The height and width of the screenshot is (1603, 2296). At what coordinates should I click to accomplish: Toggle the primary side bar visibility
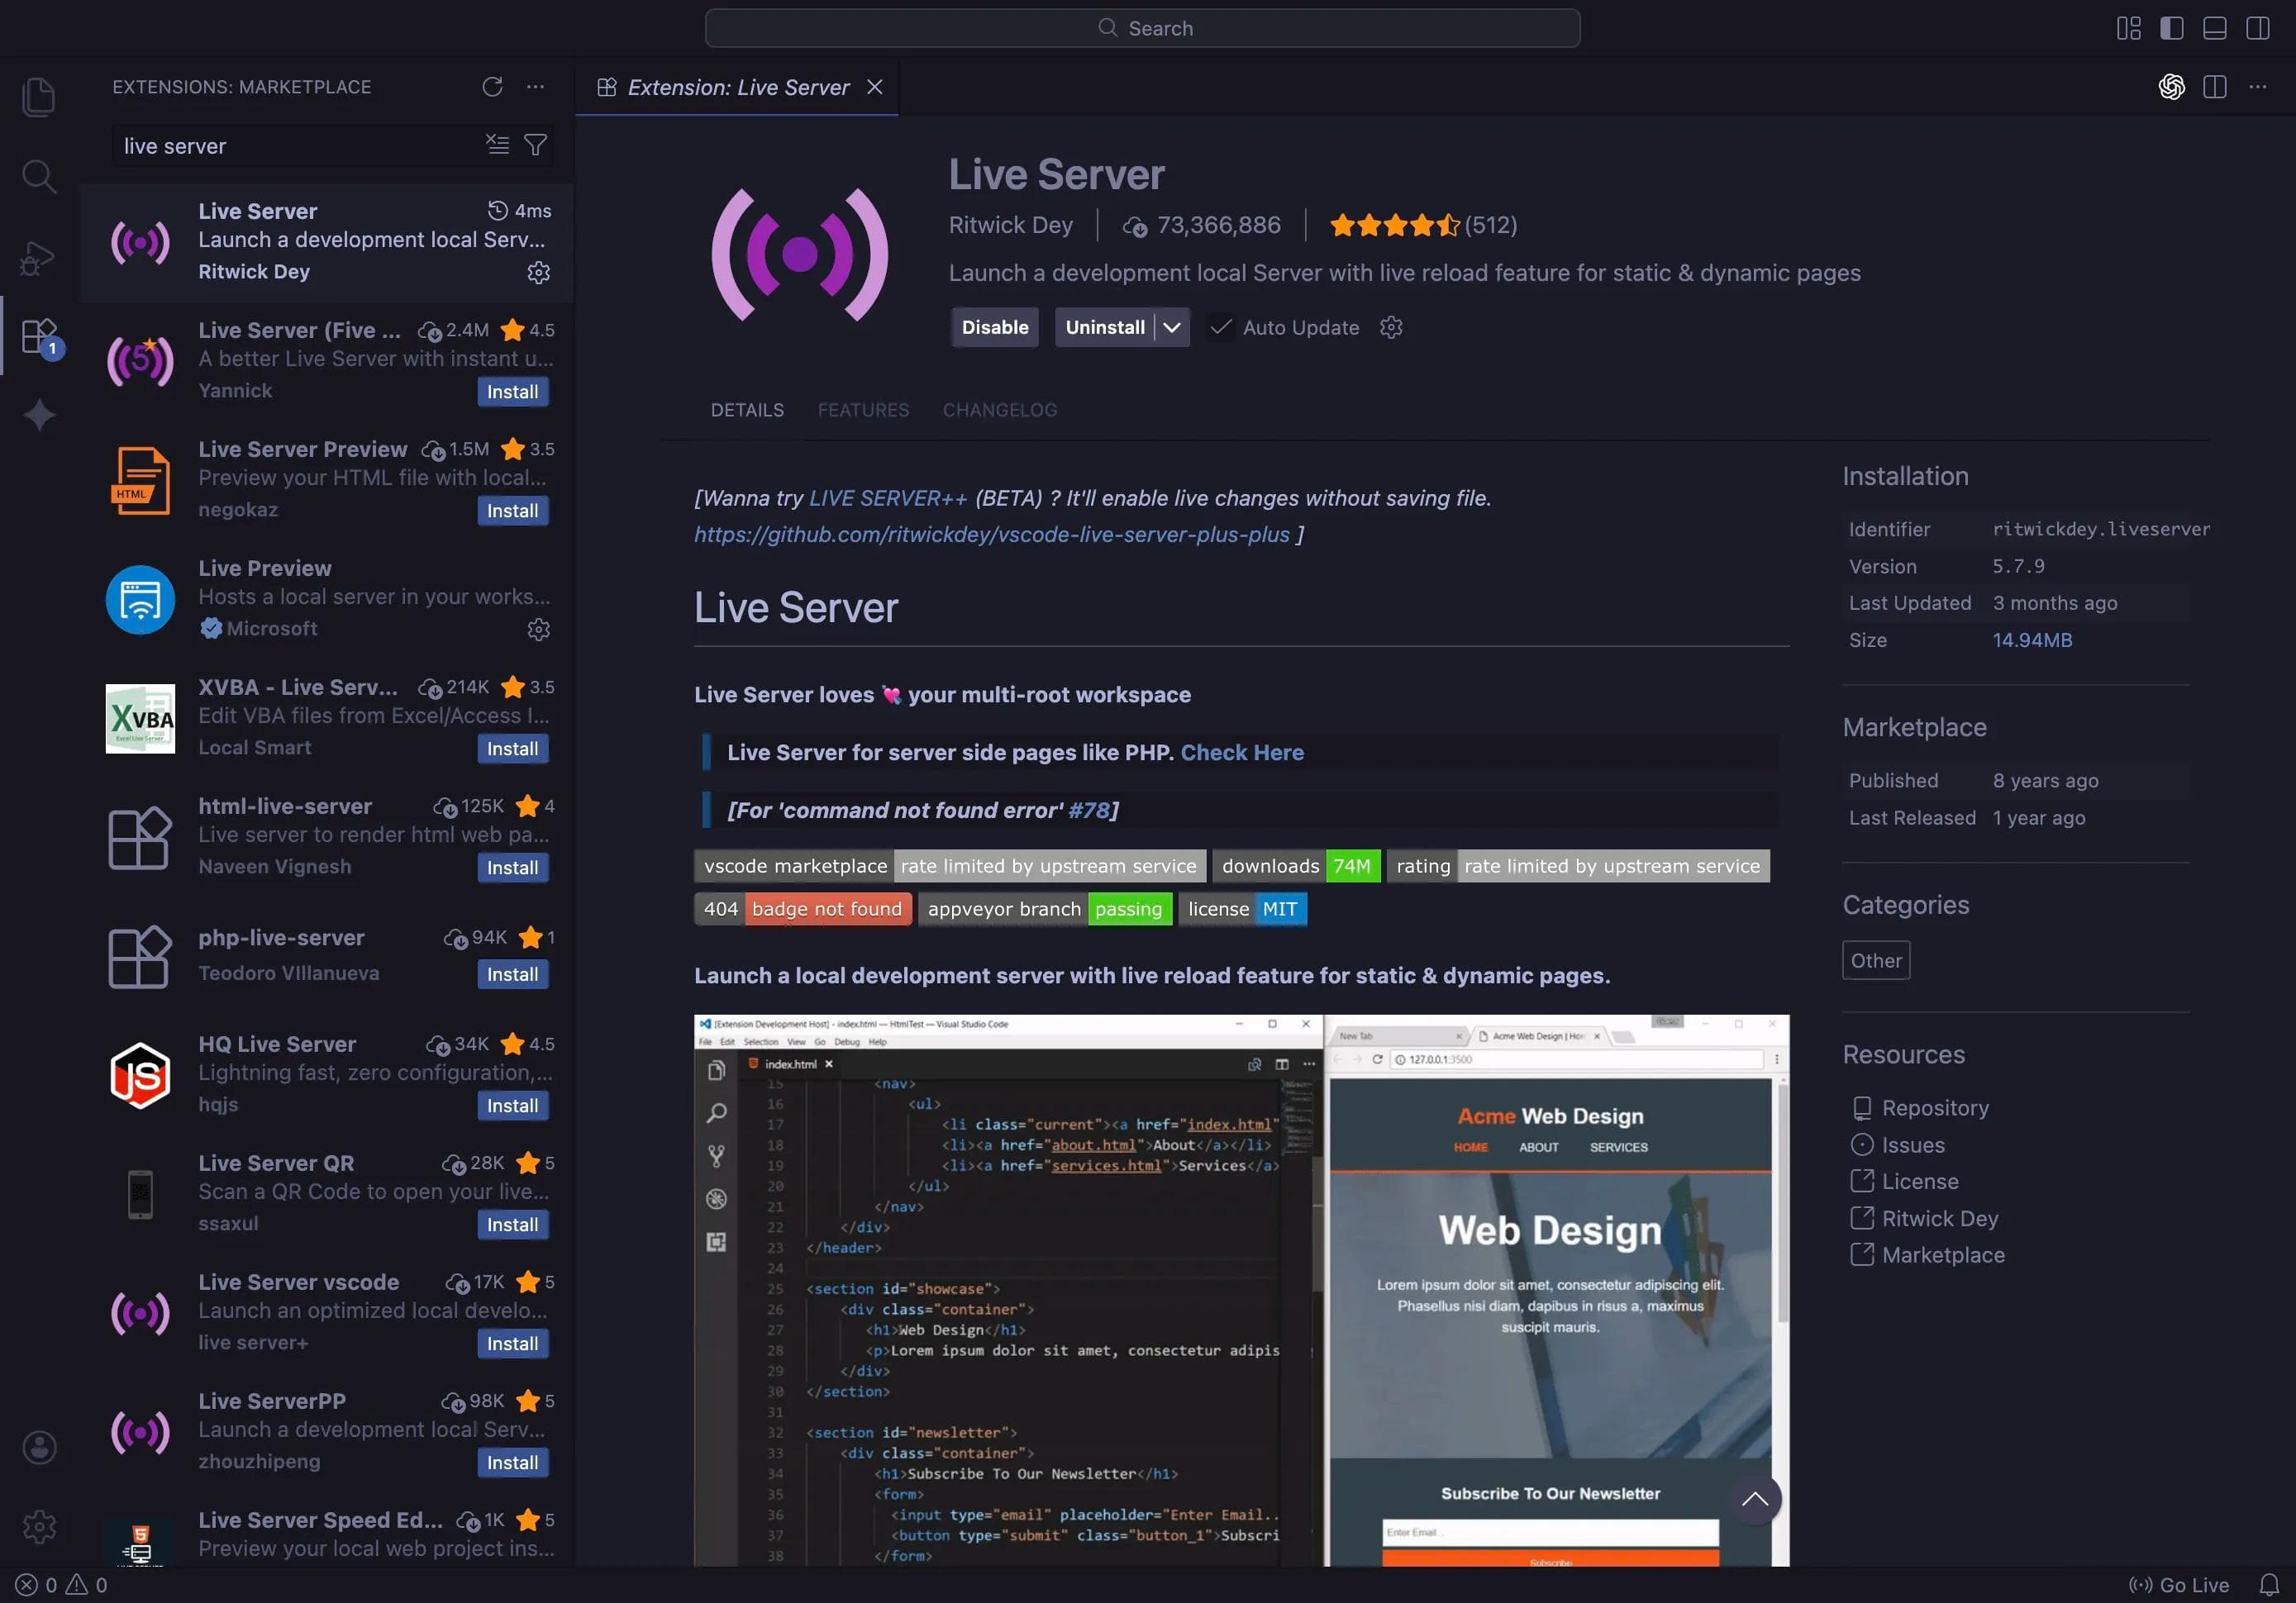tap(2171, 28)
